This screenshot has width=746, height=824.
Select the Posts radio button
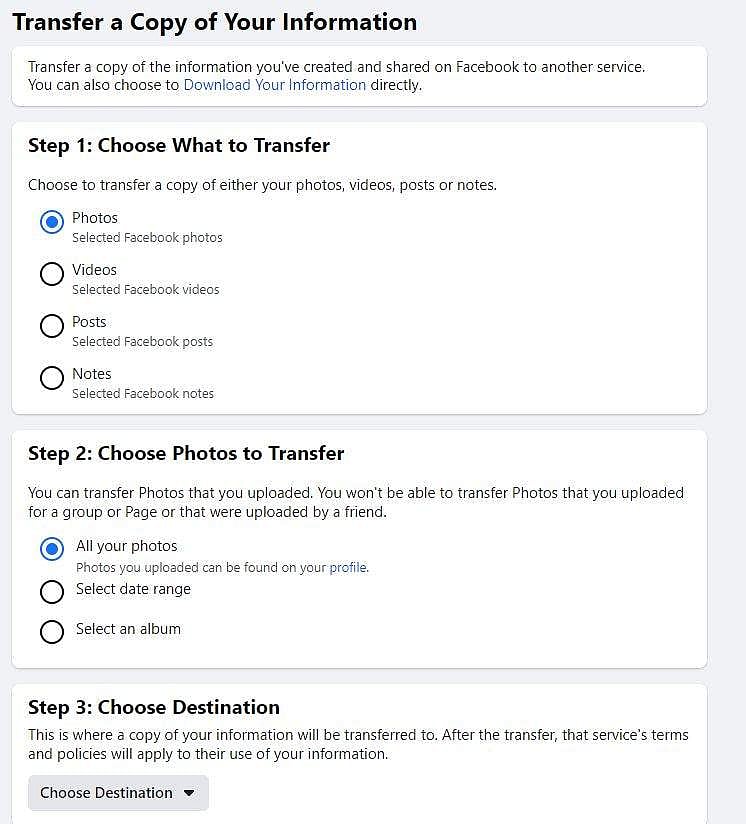point(52,326)
